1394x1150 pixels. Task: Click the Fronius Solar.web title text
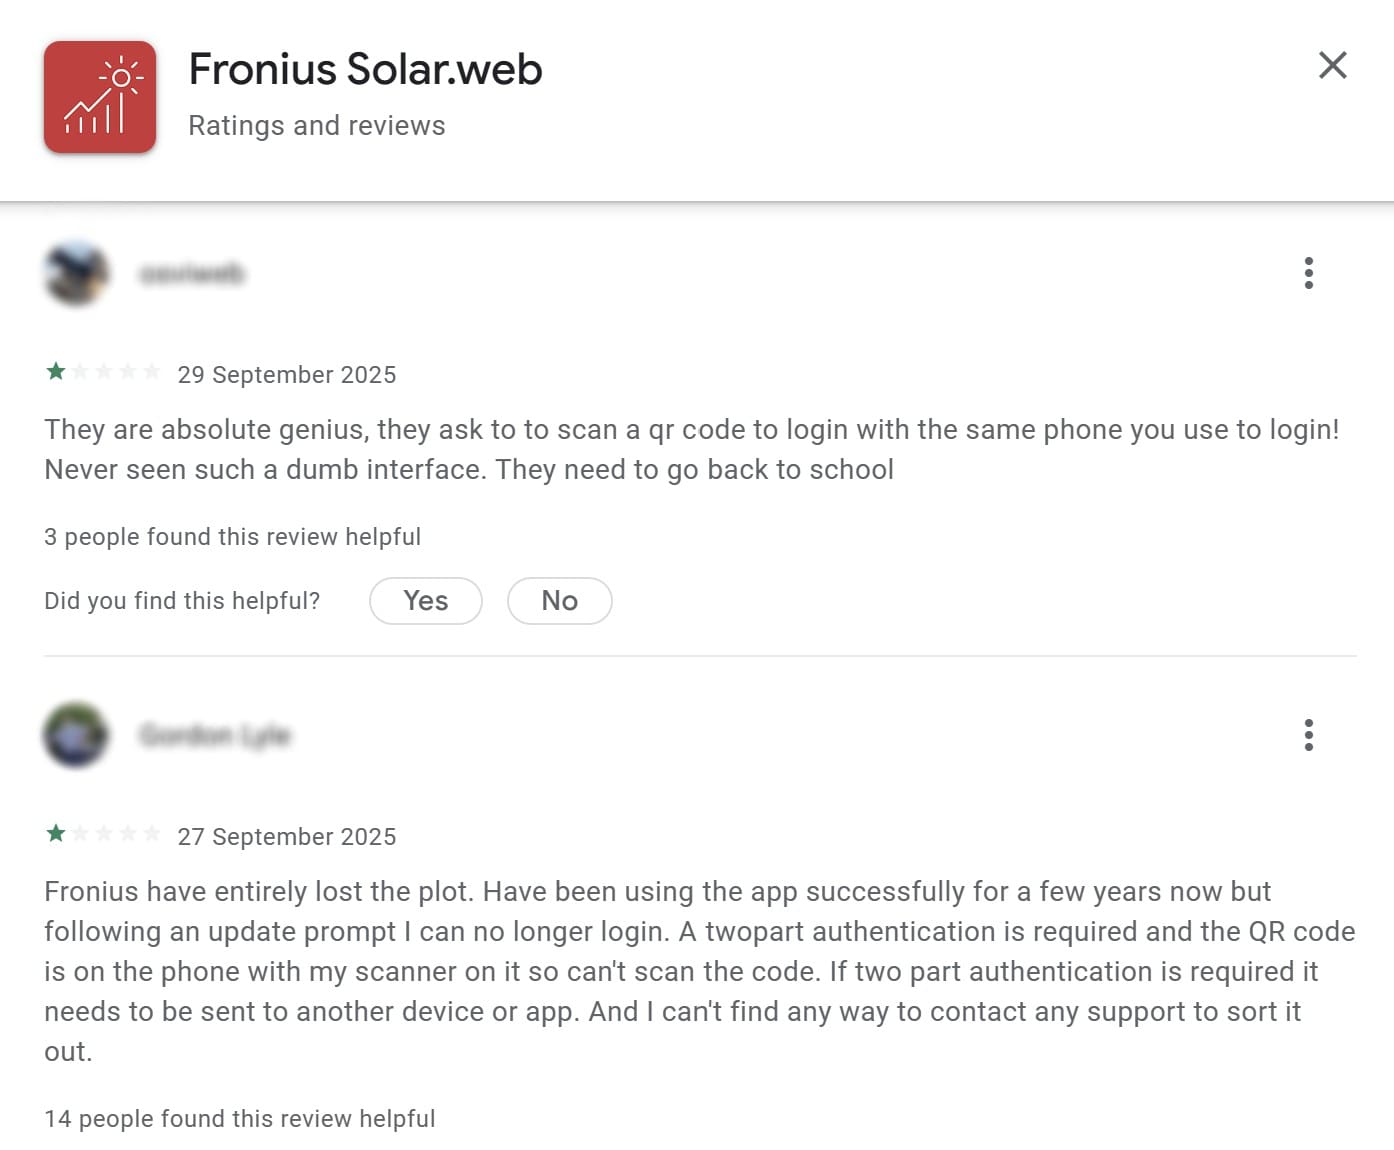point(364,69)
